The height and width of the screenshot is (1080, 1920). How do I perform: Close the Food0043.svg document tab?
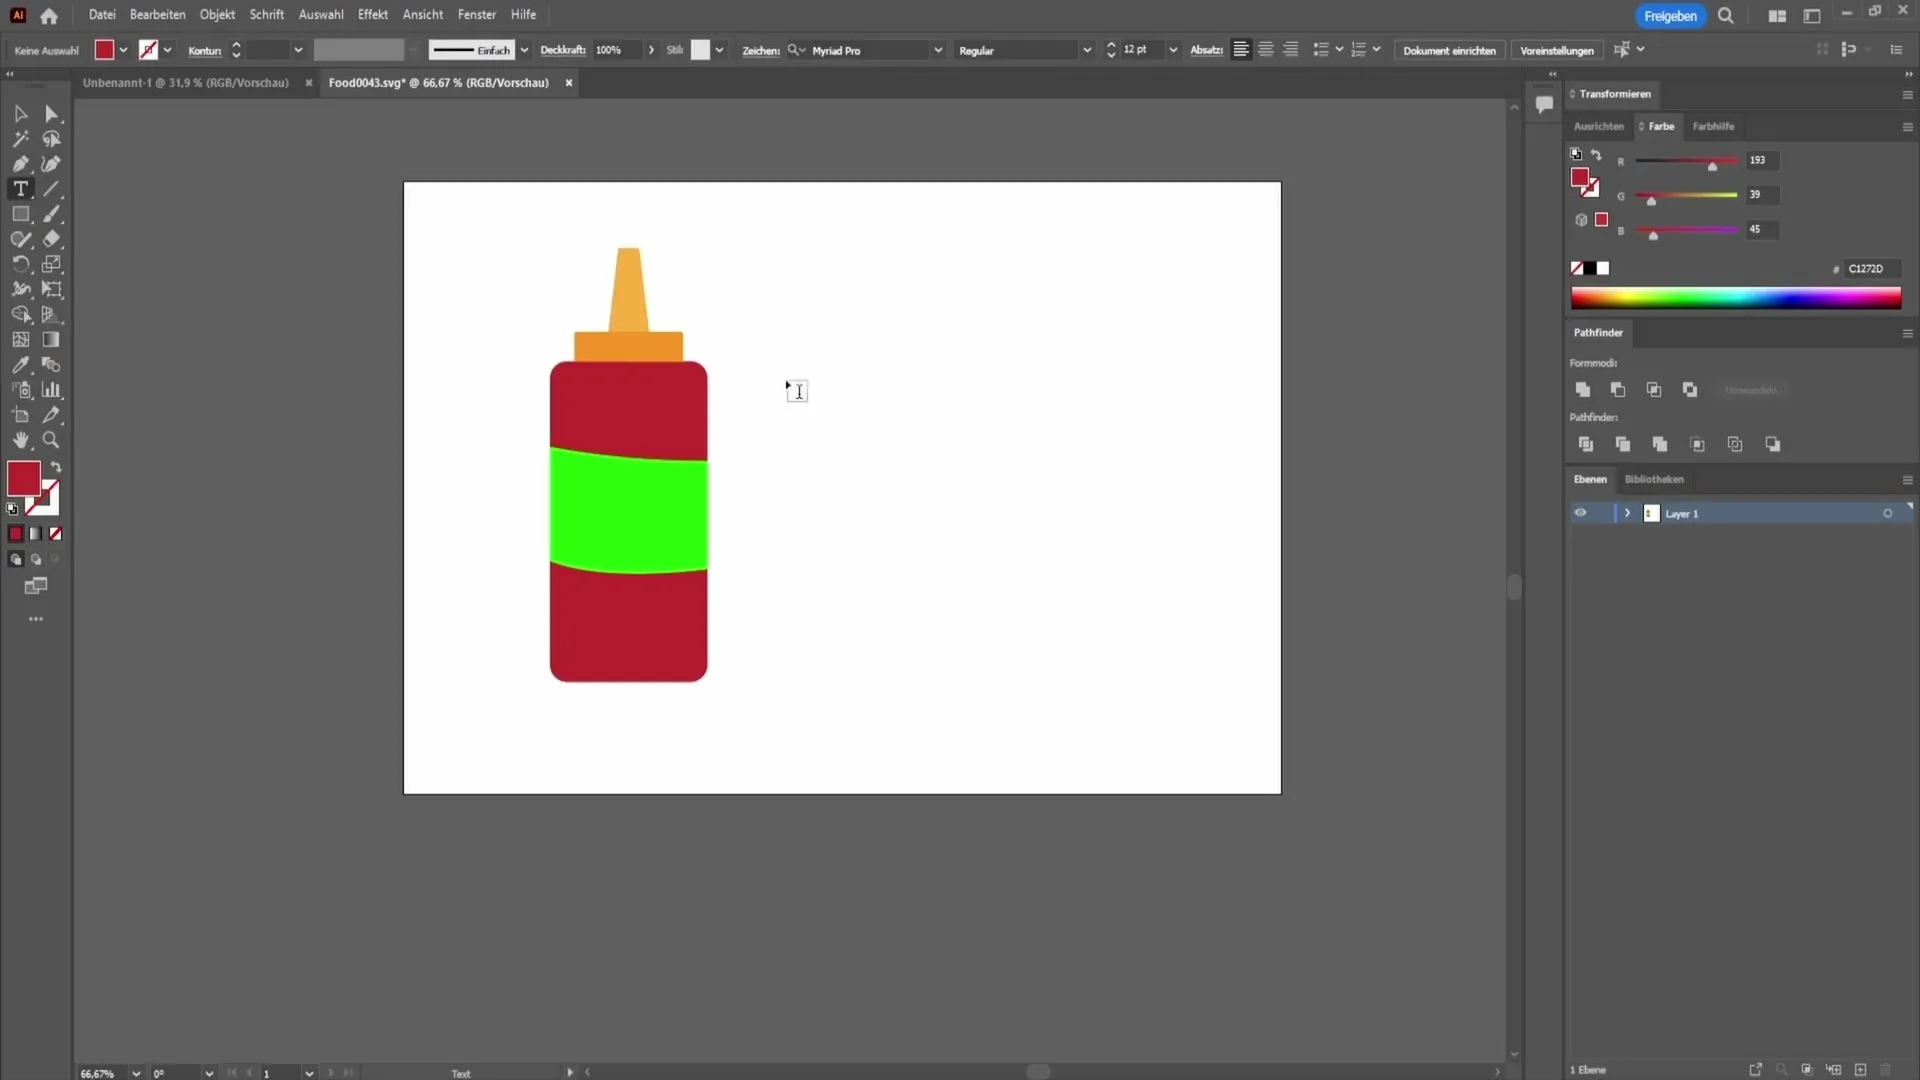tap(569, 83)
